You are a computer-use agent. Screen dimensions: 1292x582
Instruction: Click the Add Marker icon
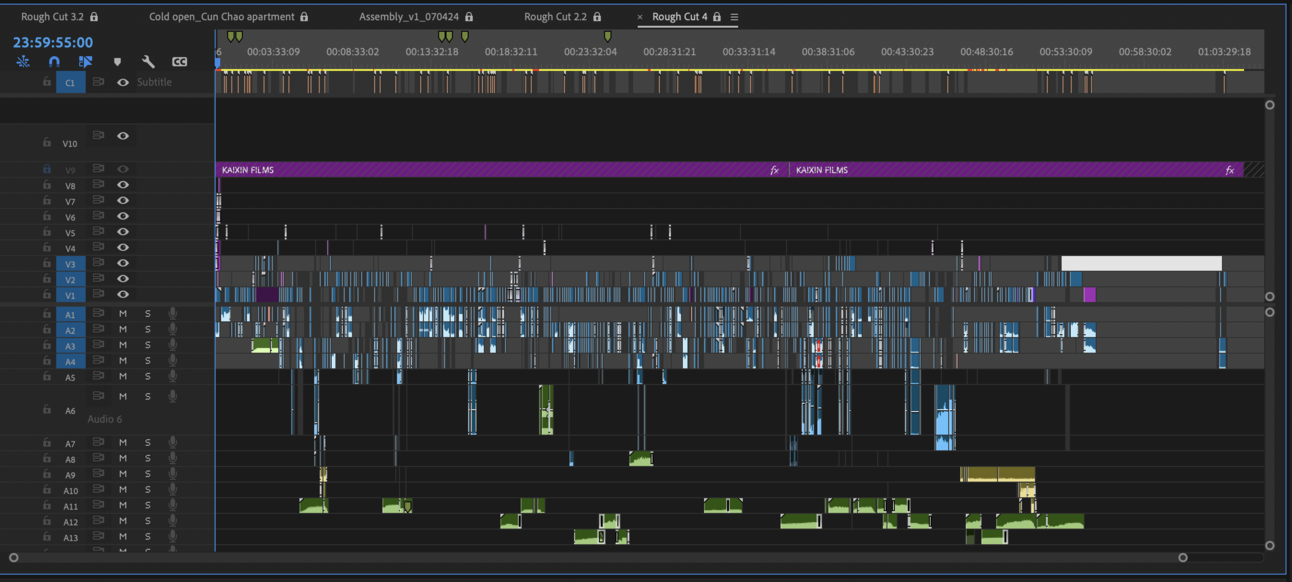tap(117, 62)
